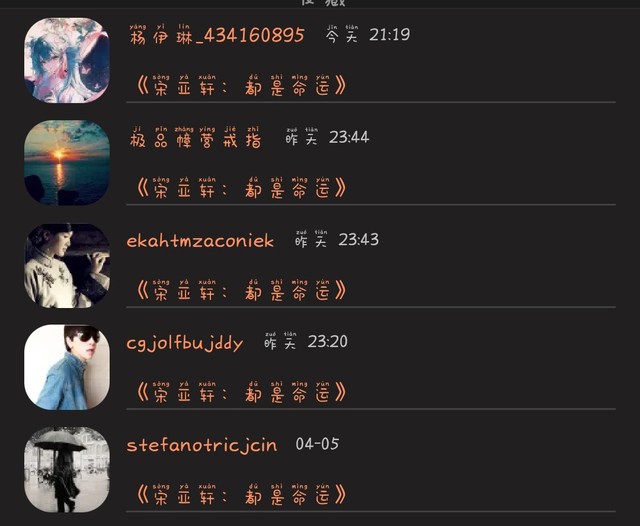Click the 昨天 23:20 timestamp
Viewport: 640px width, 526px height.
(306, 341)
